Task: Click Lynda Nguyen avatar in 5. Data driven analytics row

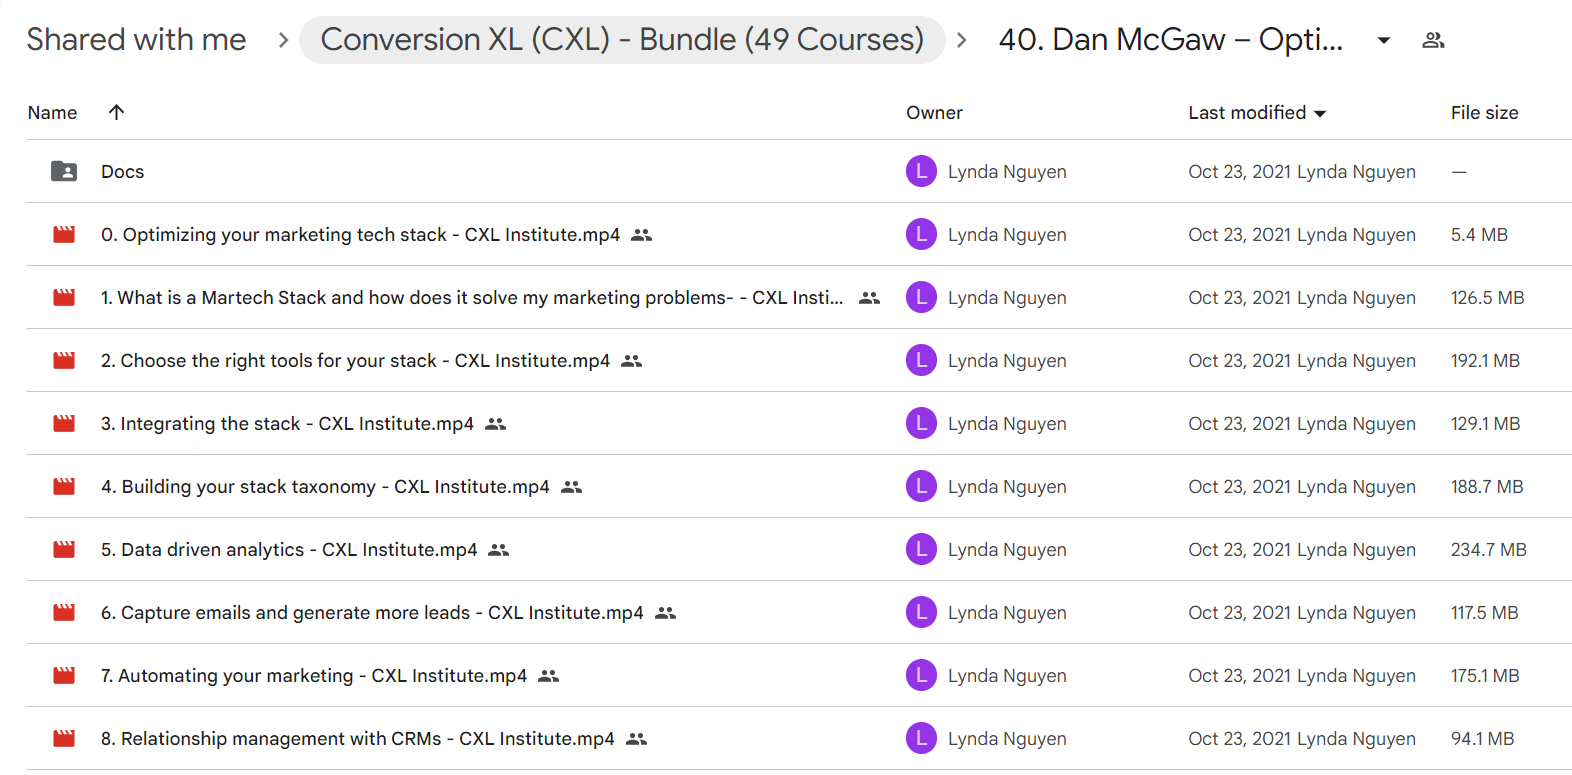Action: [921, 549]
